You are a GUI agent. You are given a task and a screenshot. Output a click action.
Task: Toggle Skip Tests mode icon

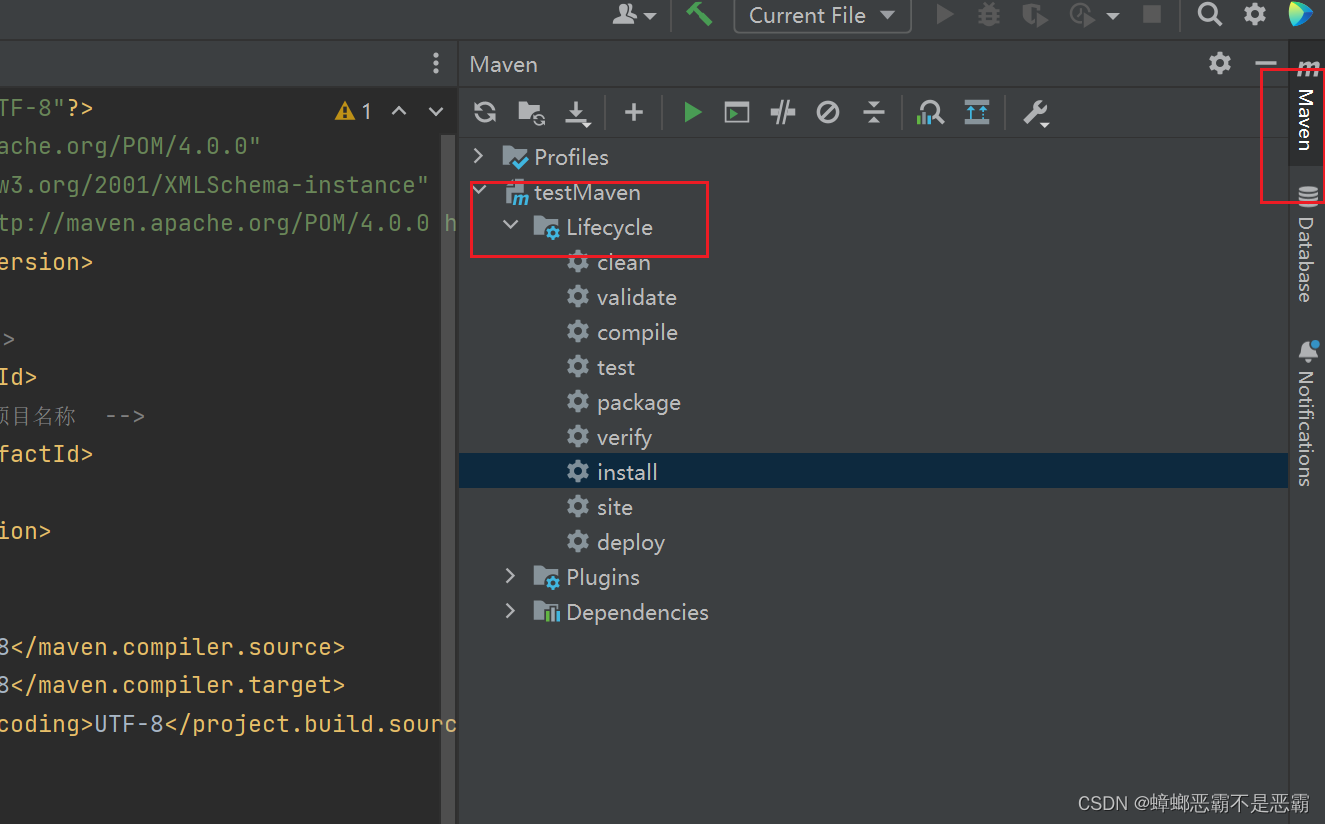[x=827, y=112]
